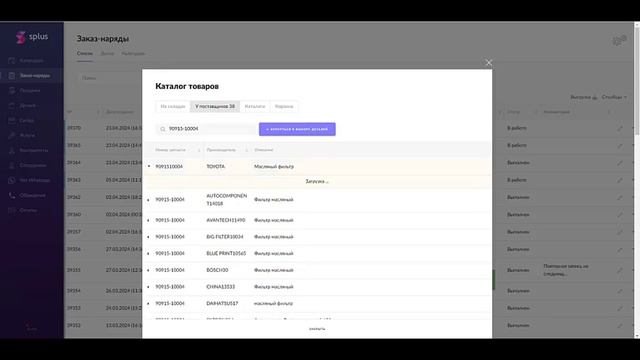
Task: Click the edit pencil for order 39353
Action: click(620, 308)
